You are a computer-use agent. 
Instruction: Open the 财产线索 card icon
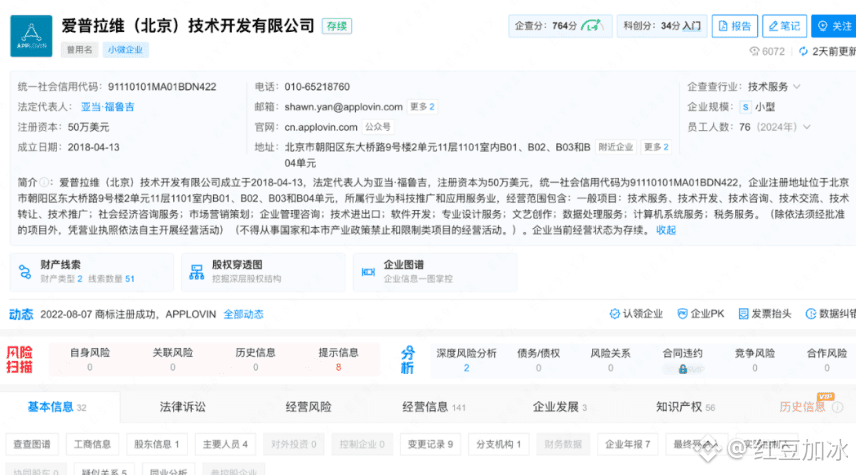point(25,271)
